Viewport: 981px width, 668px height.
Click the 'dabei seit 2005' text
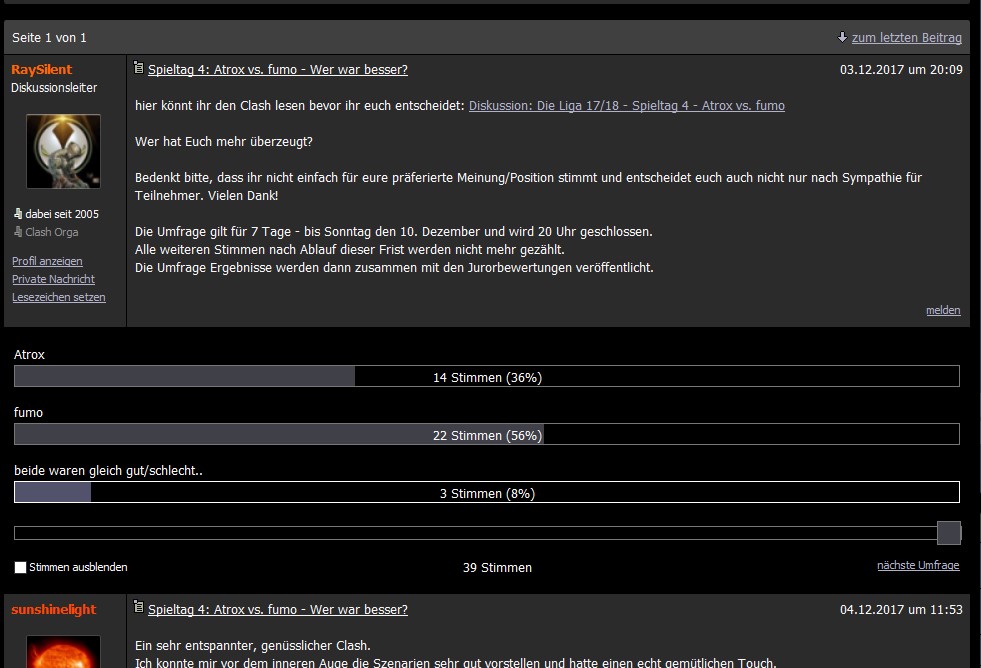(x=62, y=214)
